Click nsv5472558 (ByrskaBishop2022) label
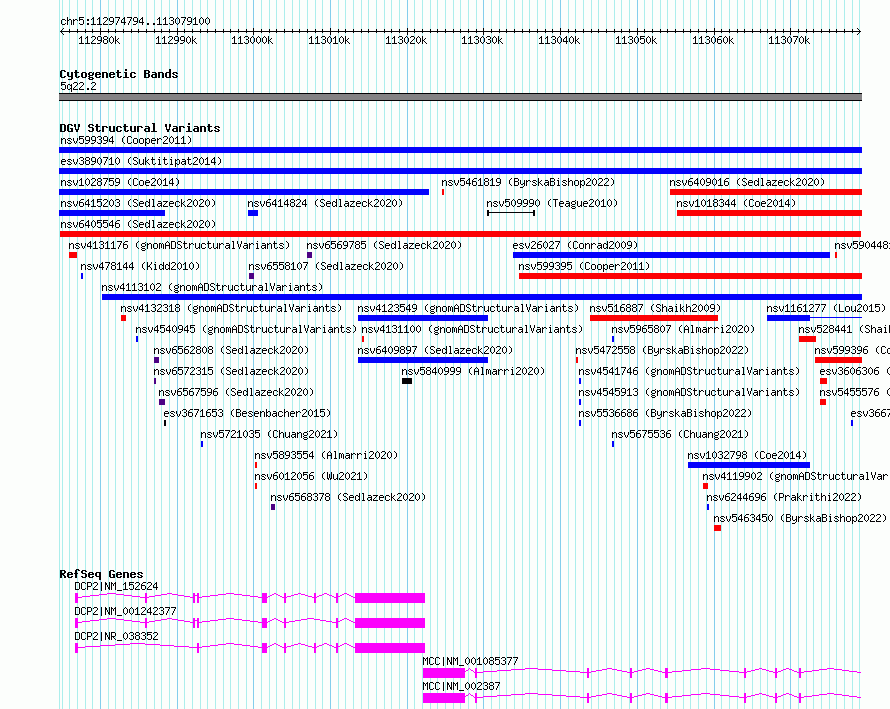The image size is (890, 709). pyautogui.click(x=662, y=350)
